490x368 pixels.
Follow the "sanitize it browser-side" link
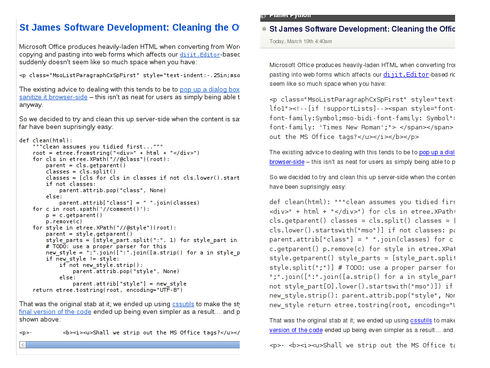(53, 97)
